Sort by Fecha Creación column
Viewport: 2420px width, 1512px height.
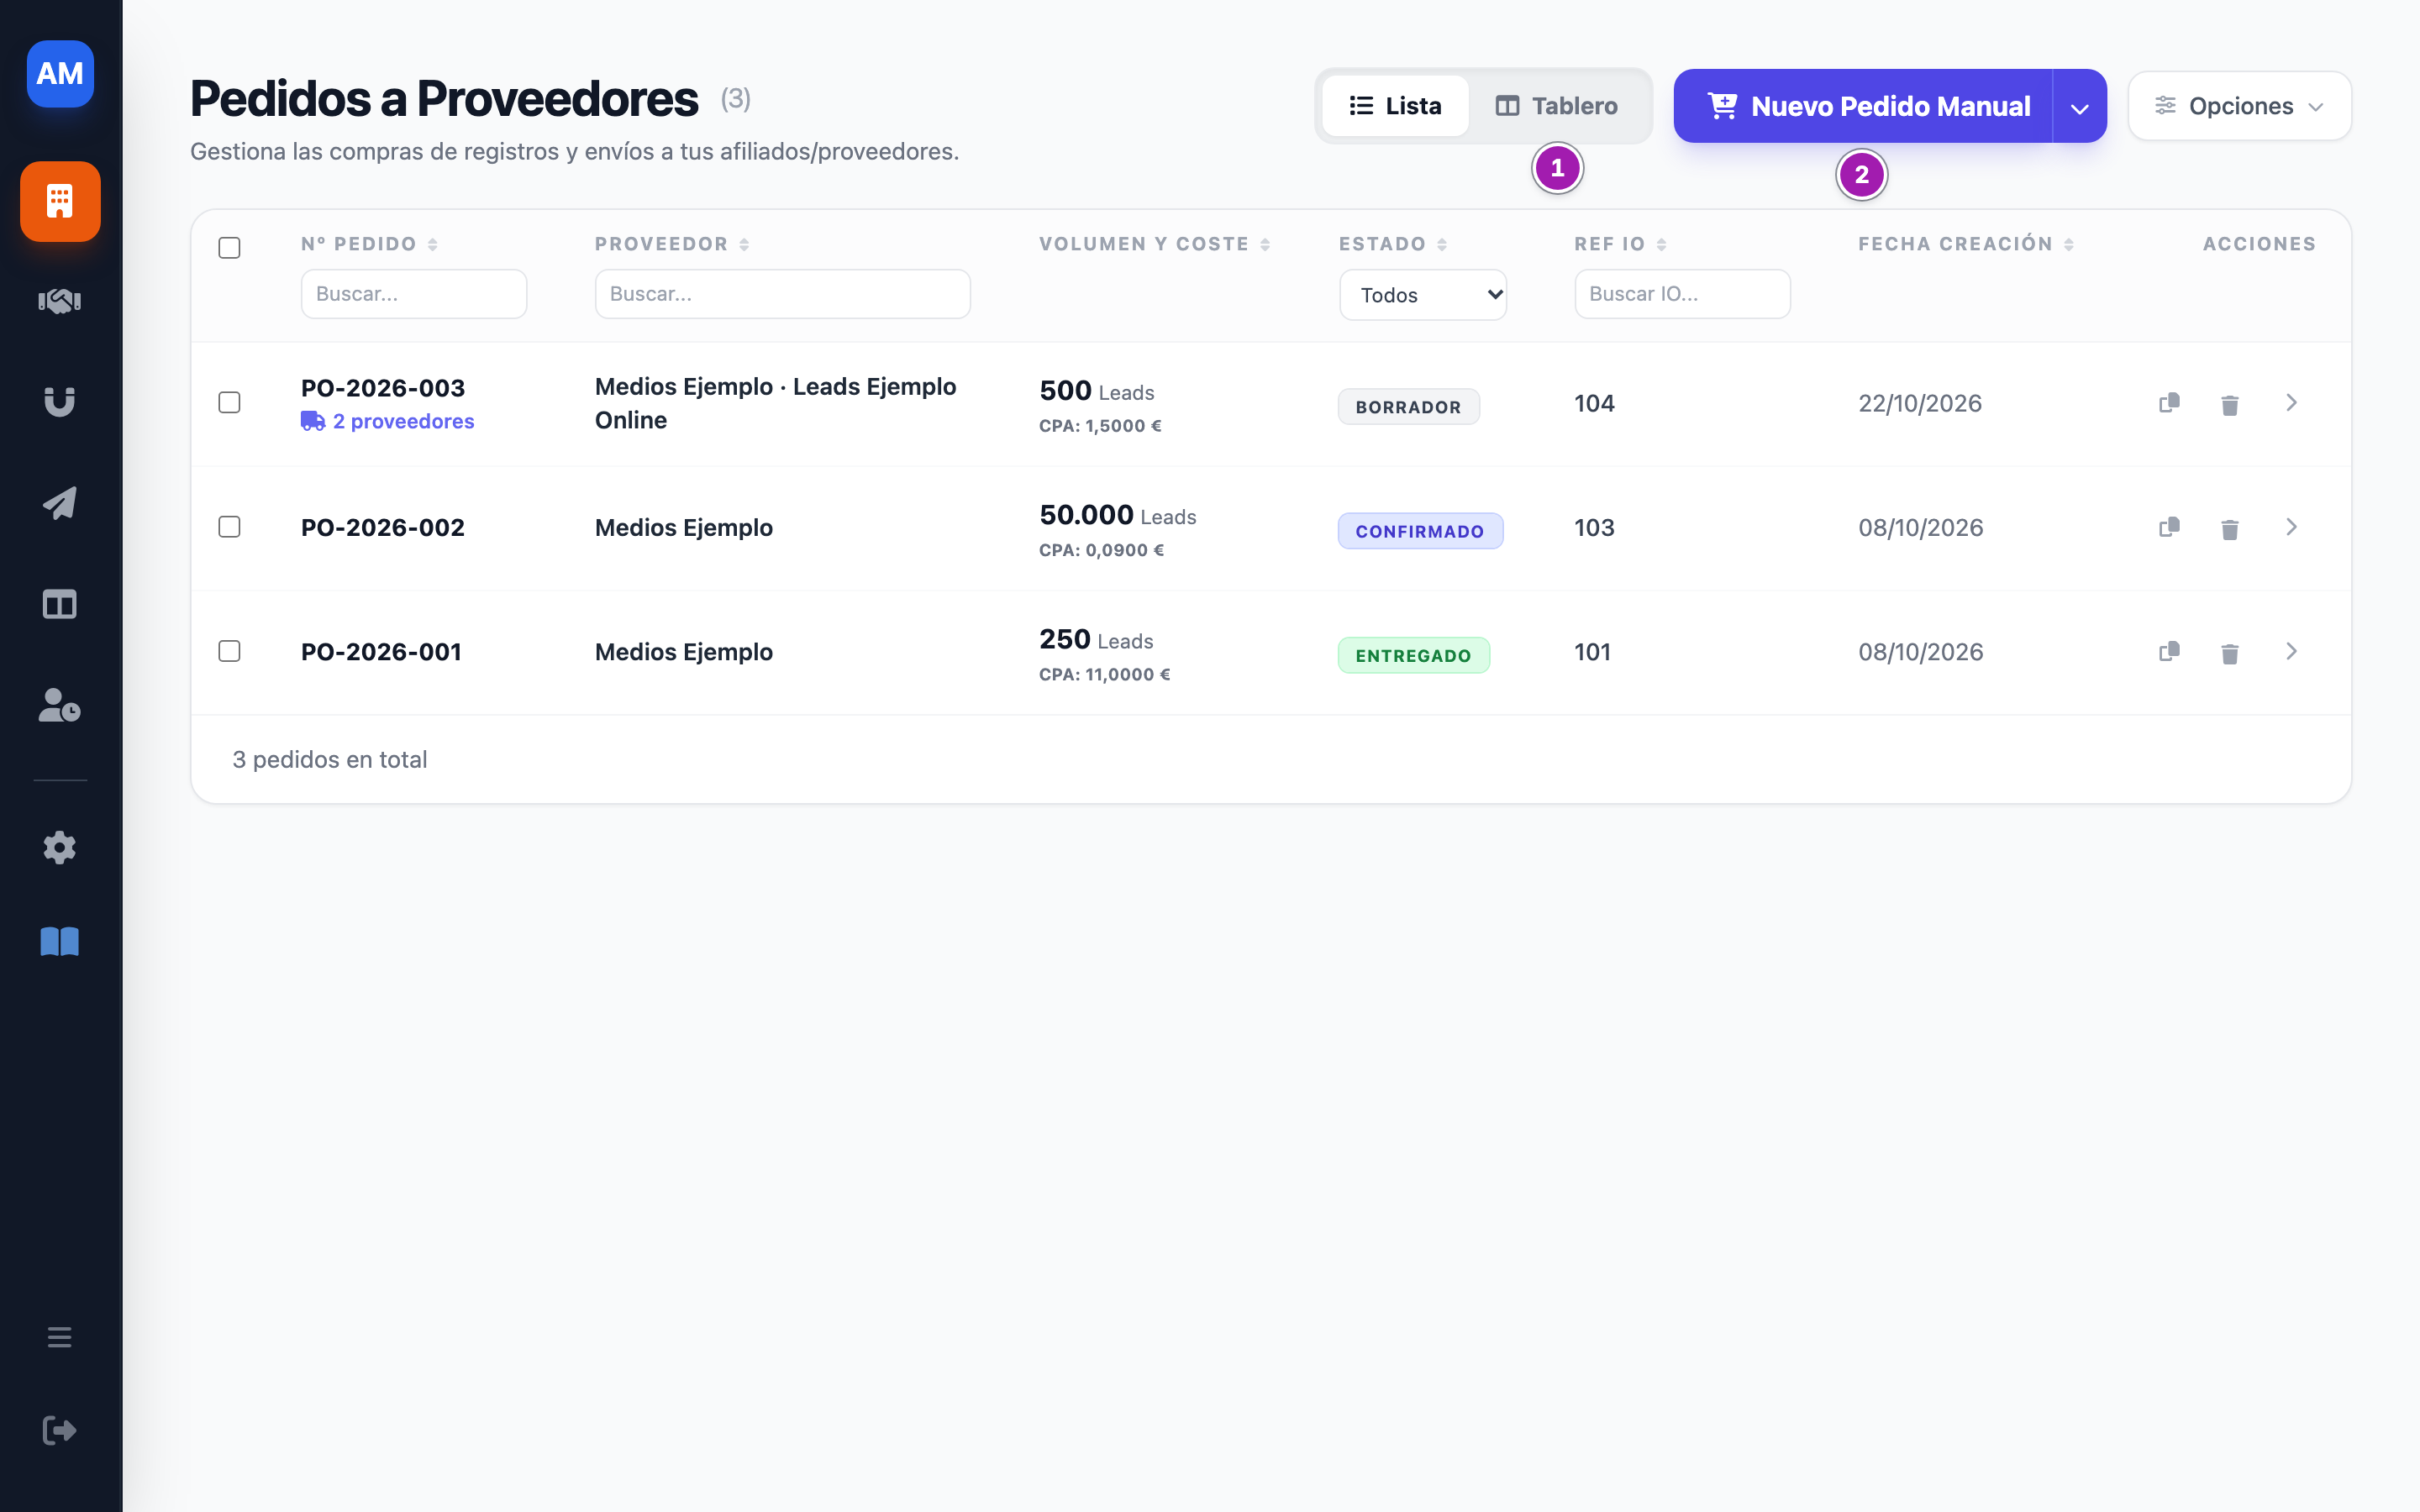(x=1966, y=244)
